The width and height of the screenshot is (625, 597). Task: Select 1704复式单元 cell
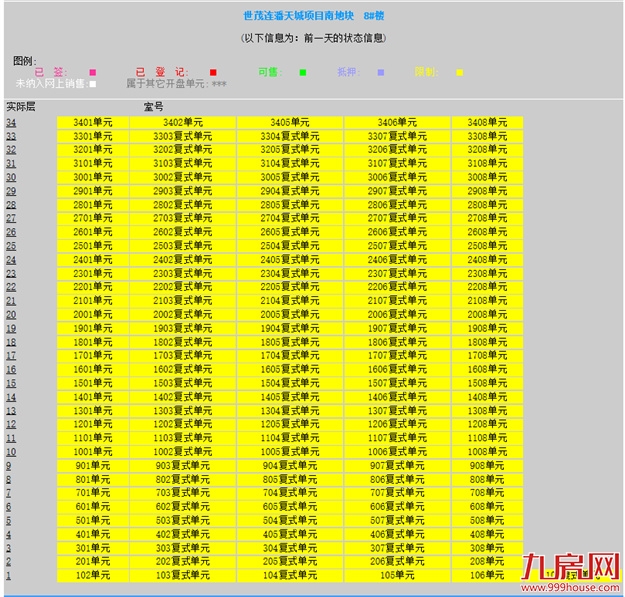click(290, 355)
